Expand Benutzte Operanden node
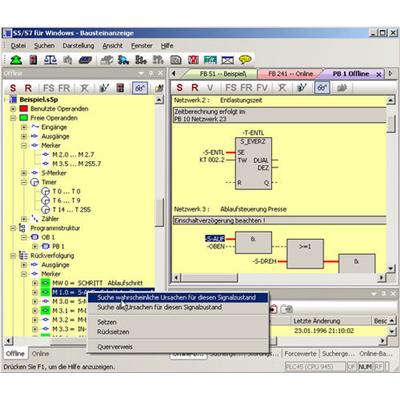The width and height of the screenshot is (400, 400). tap(13, 109)
